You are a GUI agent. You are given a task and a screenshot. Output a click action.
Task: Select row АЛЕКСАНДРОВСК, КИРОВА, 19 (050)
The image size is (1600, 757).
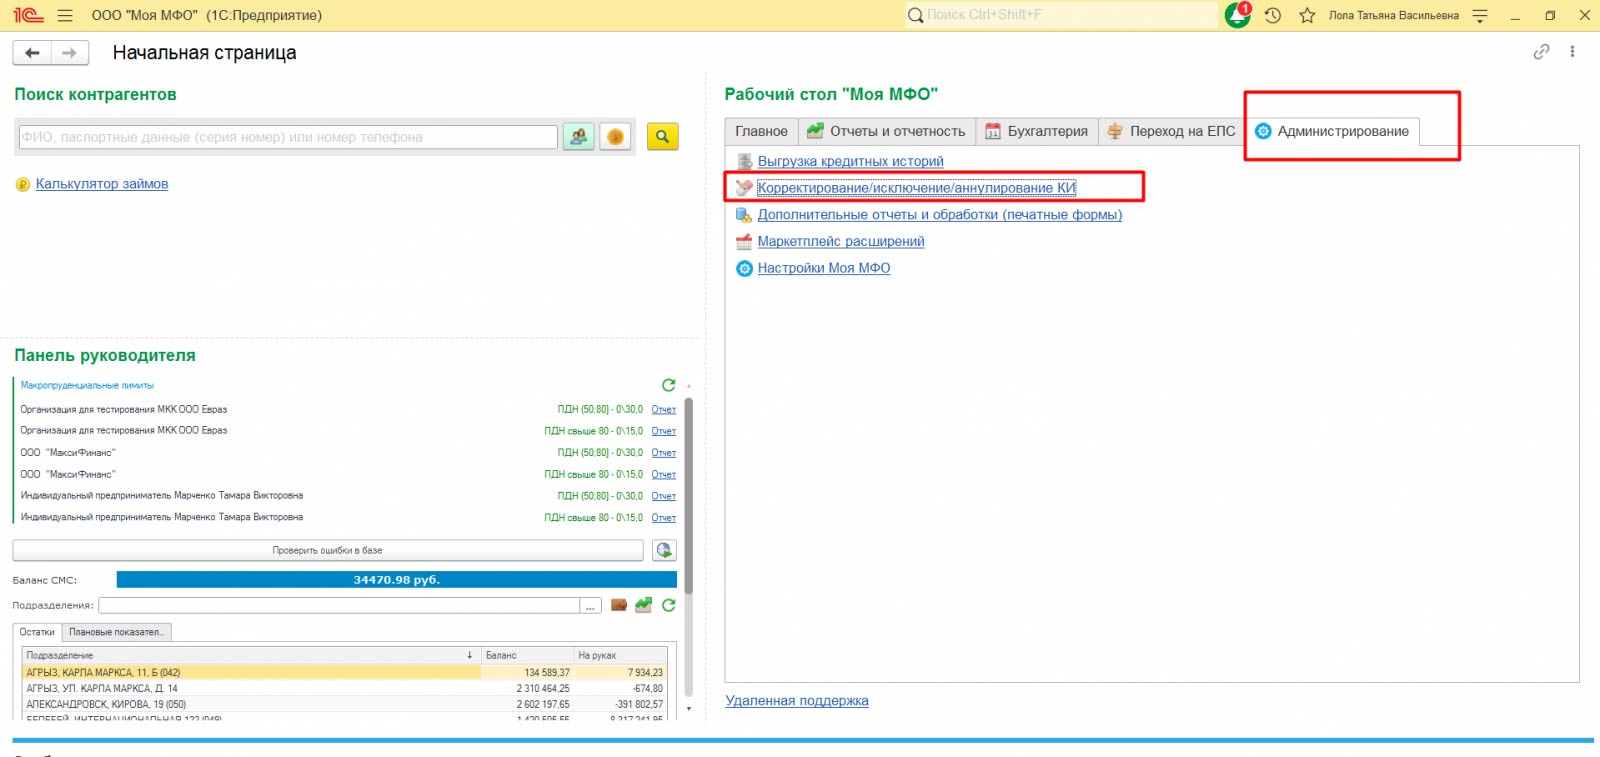(345, 705)
